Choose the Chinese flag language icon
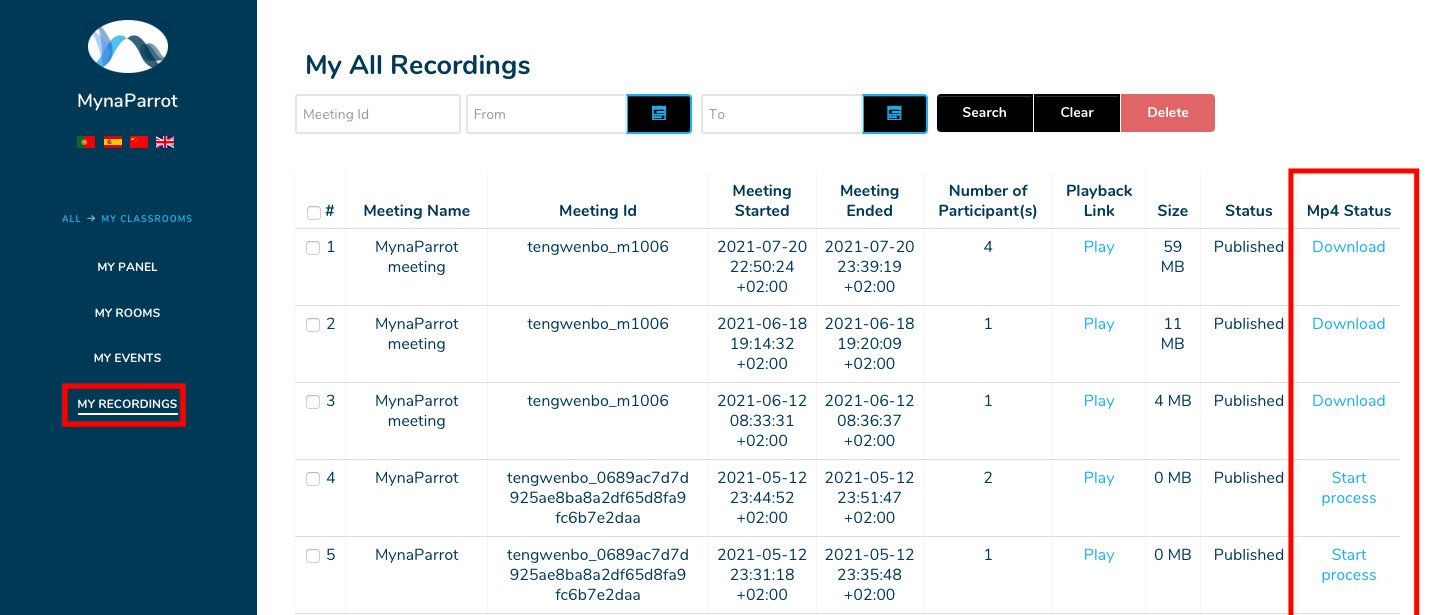Image resolution: width=1438 pixels, height=615 pixels. (139, 142)
